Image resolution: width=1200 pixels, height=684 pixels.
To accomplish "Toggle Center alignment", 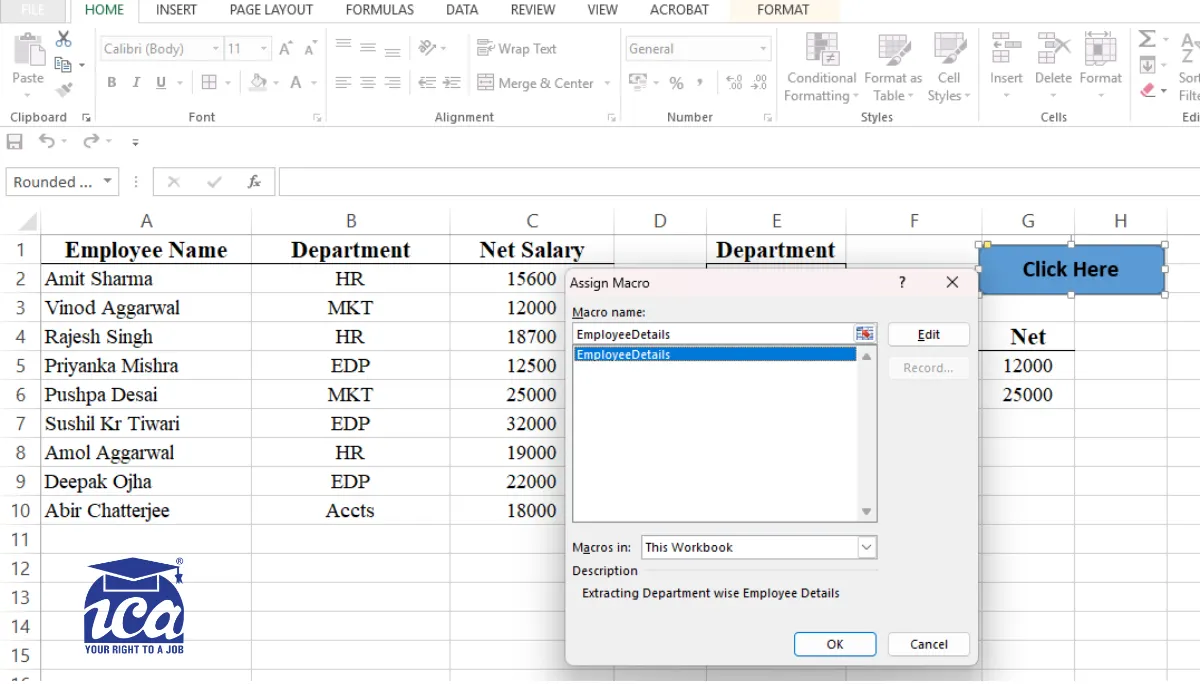I will point(368,83).
